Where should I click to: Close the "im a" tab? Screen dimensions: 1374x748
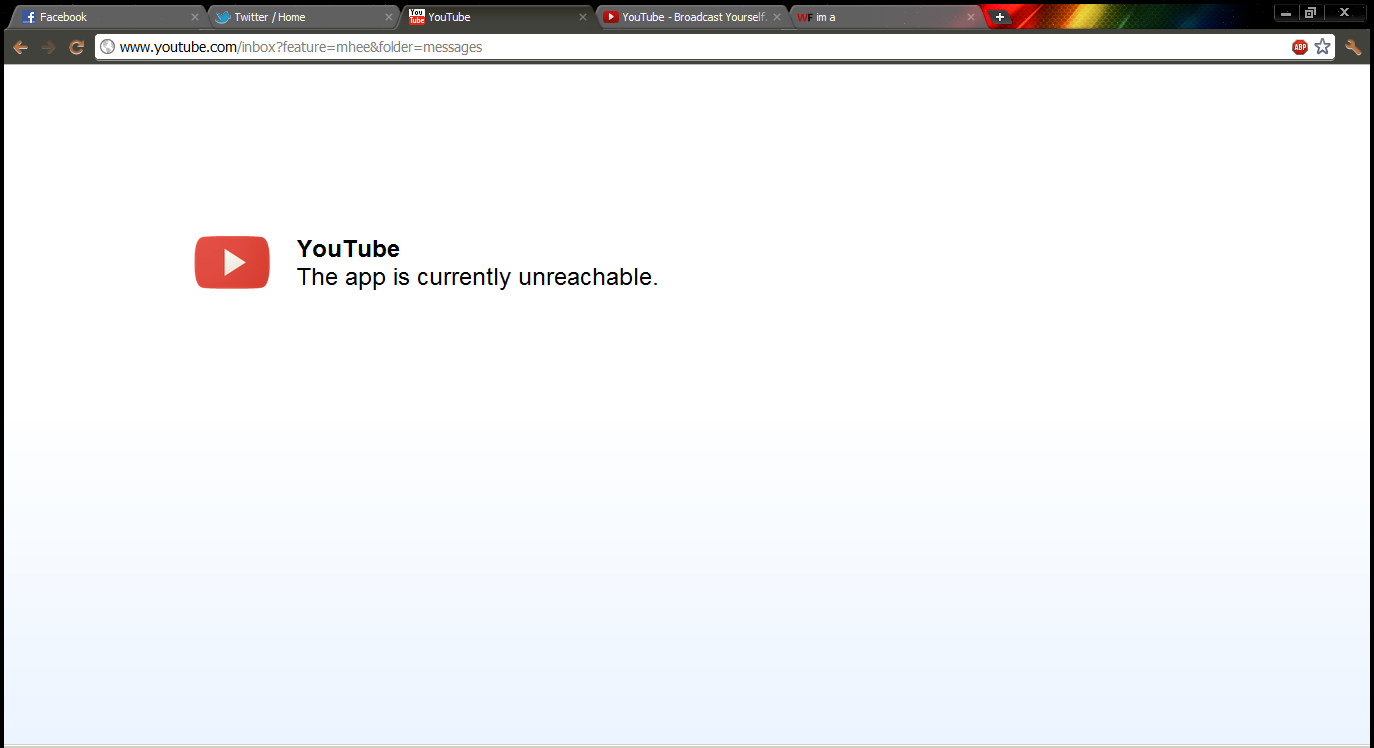click(970, 17)
